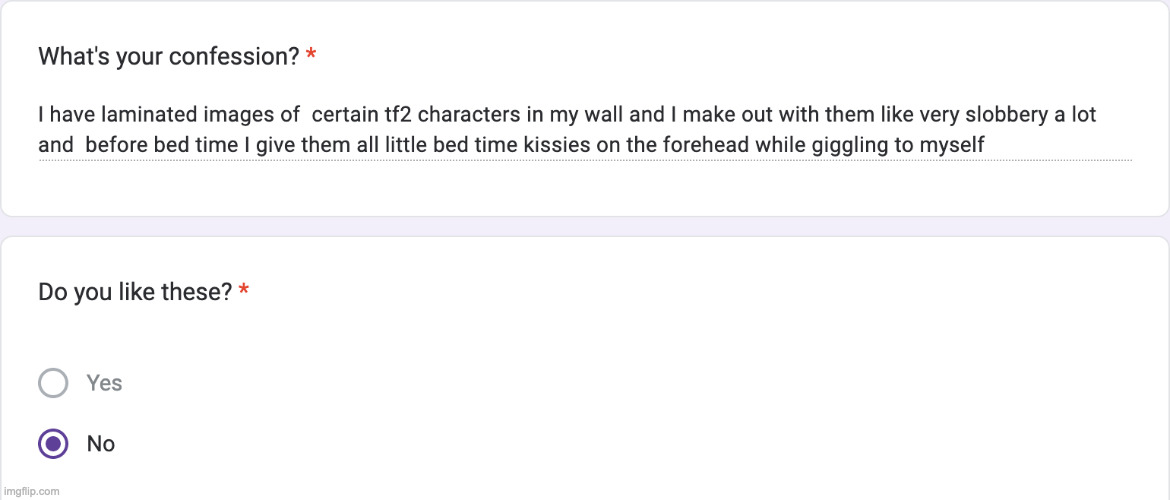1170x500 pixels.
Task: Place cursor after "myself" at the answer's end
Action: (986, 146)
